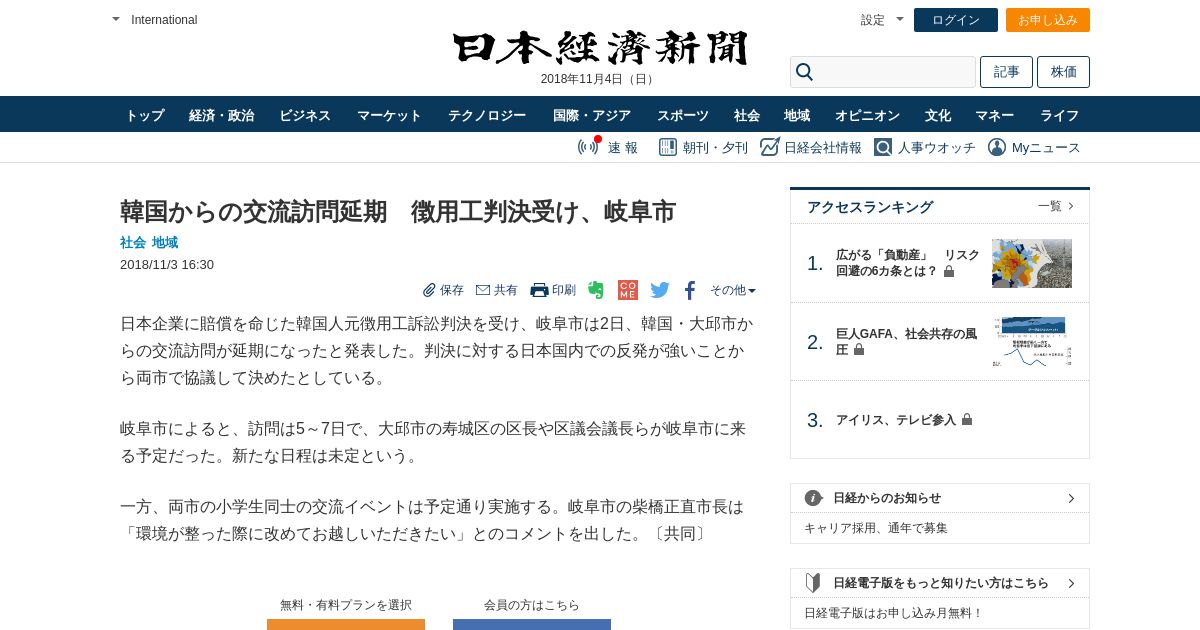Open キャリア採用、通年で募集 notice
This screenshot has height=630, width=1200.
pos(876,528)
